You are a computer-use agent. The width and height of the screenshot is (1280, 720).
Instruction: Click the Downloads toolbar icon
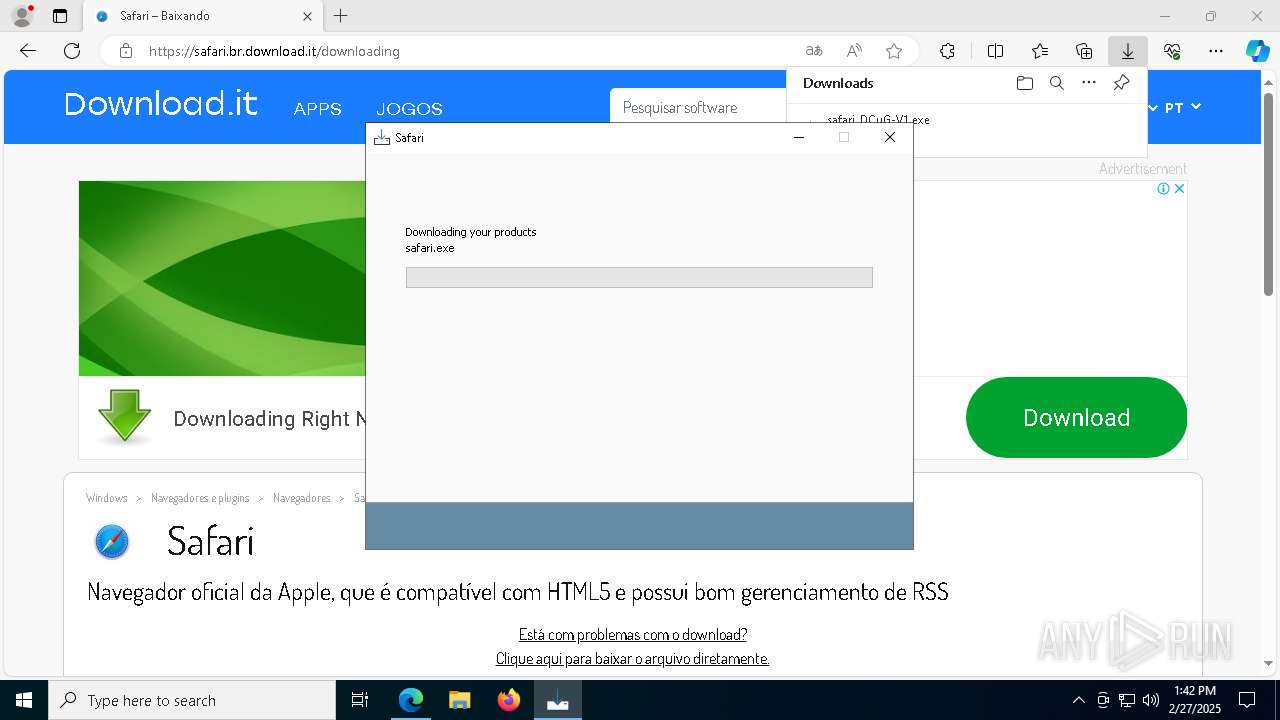[x=1128, y=51]
